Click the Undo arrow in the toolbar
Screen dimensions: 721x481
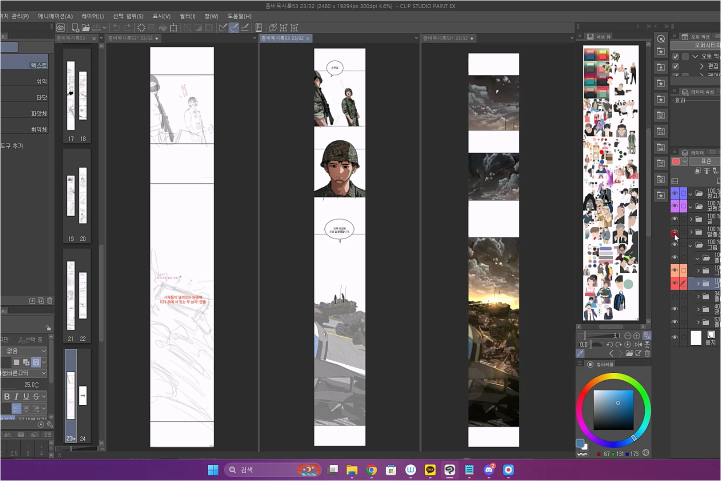click(116, 28)
